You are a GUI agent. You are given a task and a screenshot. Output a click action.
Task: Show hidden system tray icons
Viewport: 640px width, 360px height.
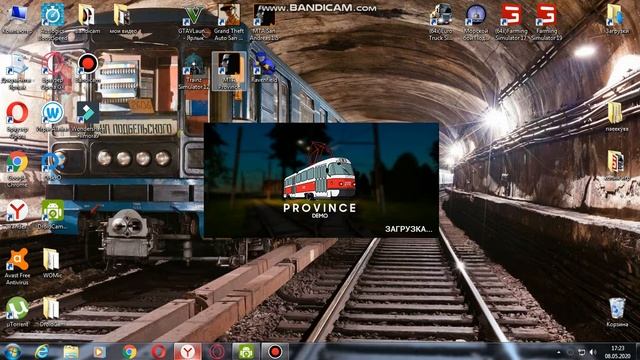point(558,352)
